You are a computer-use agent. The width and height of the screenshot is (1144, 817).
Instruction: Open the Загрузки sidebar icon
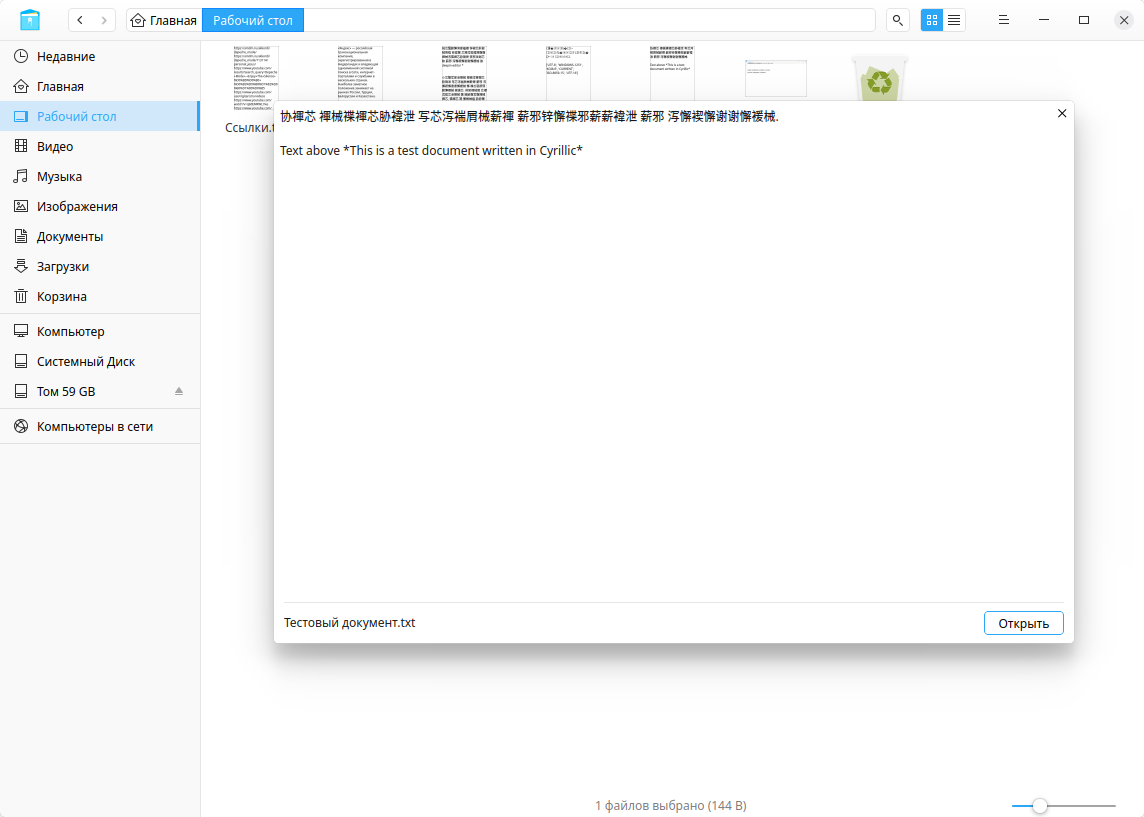22,266
